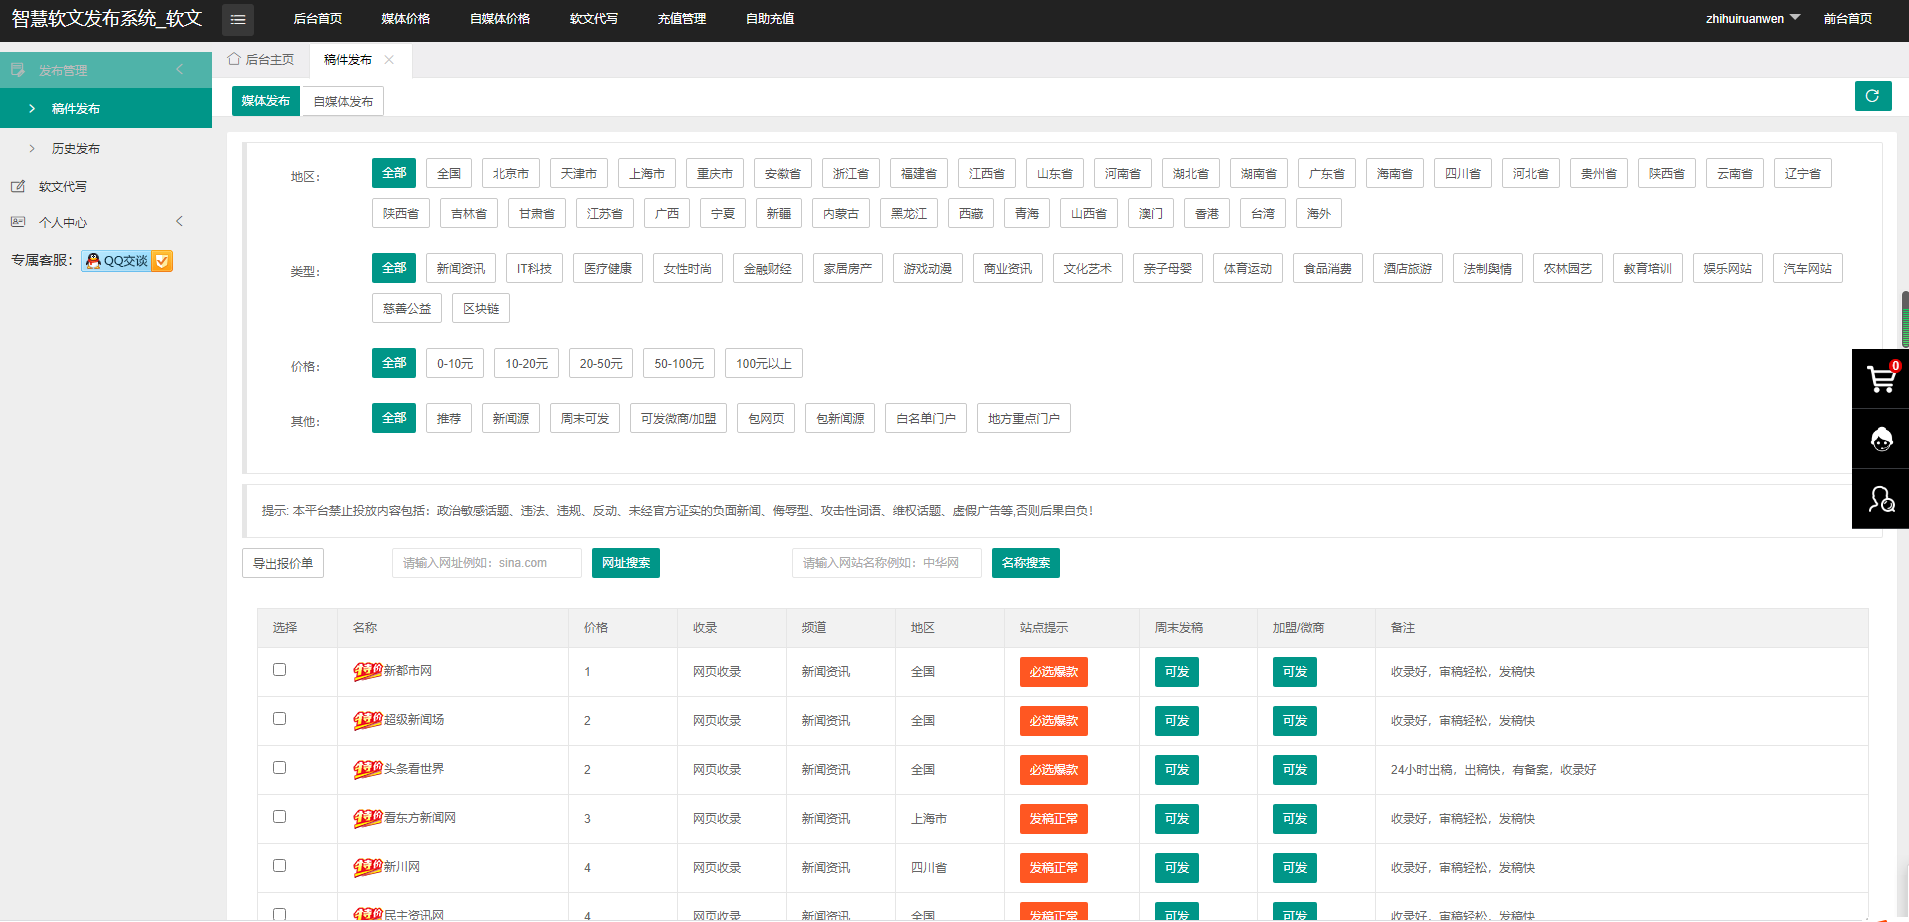
Task: Open the shopping cart floating icon
Action: point(1880,379)
